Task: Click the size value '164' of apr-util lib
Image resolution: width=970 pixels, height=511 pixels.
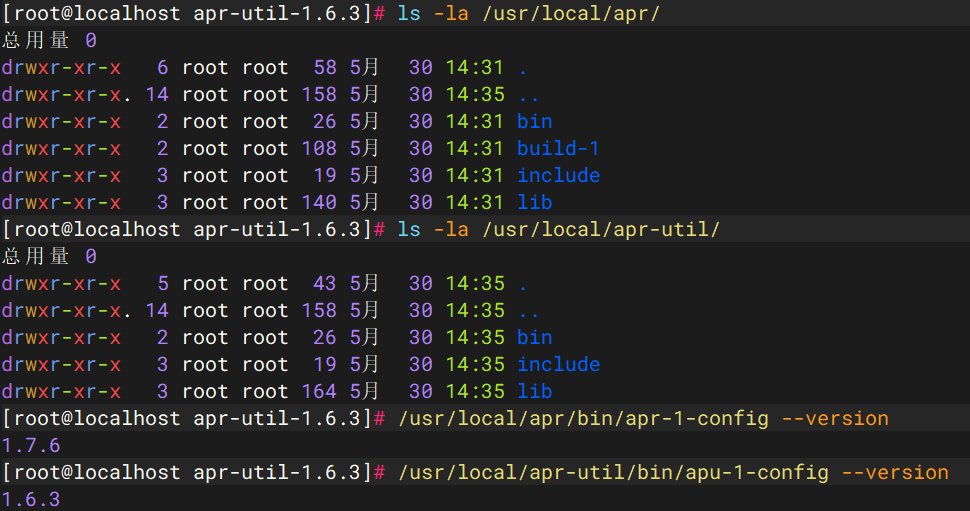Action: 319,391
